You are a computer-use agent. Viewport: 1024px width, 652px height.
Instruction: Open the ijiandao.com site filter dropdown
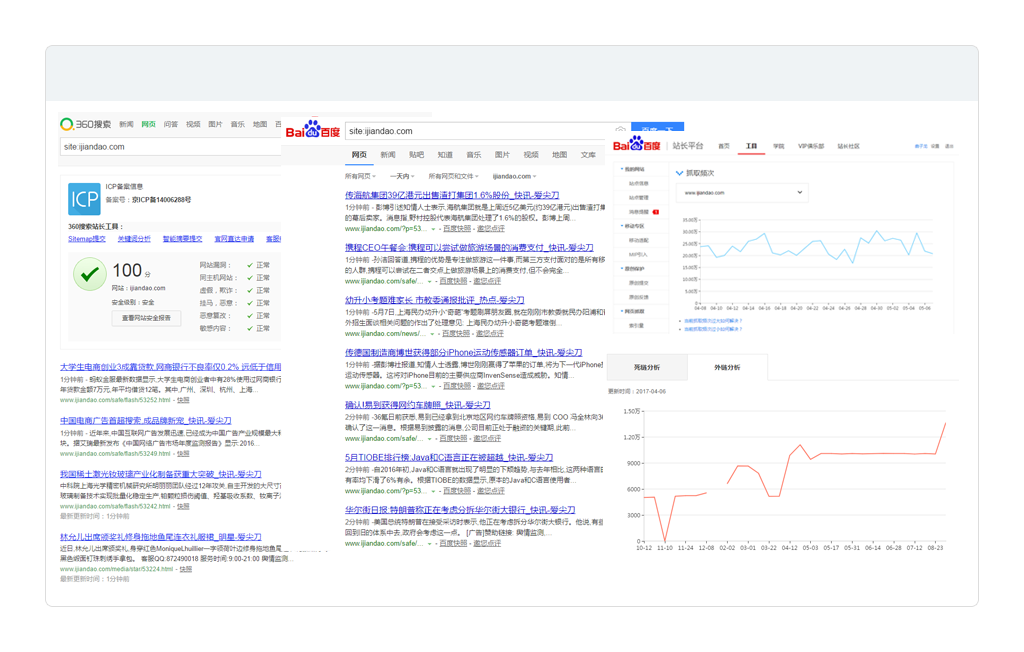(514, 176)
